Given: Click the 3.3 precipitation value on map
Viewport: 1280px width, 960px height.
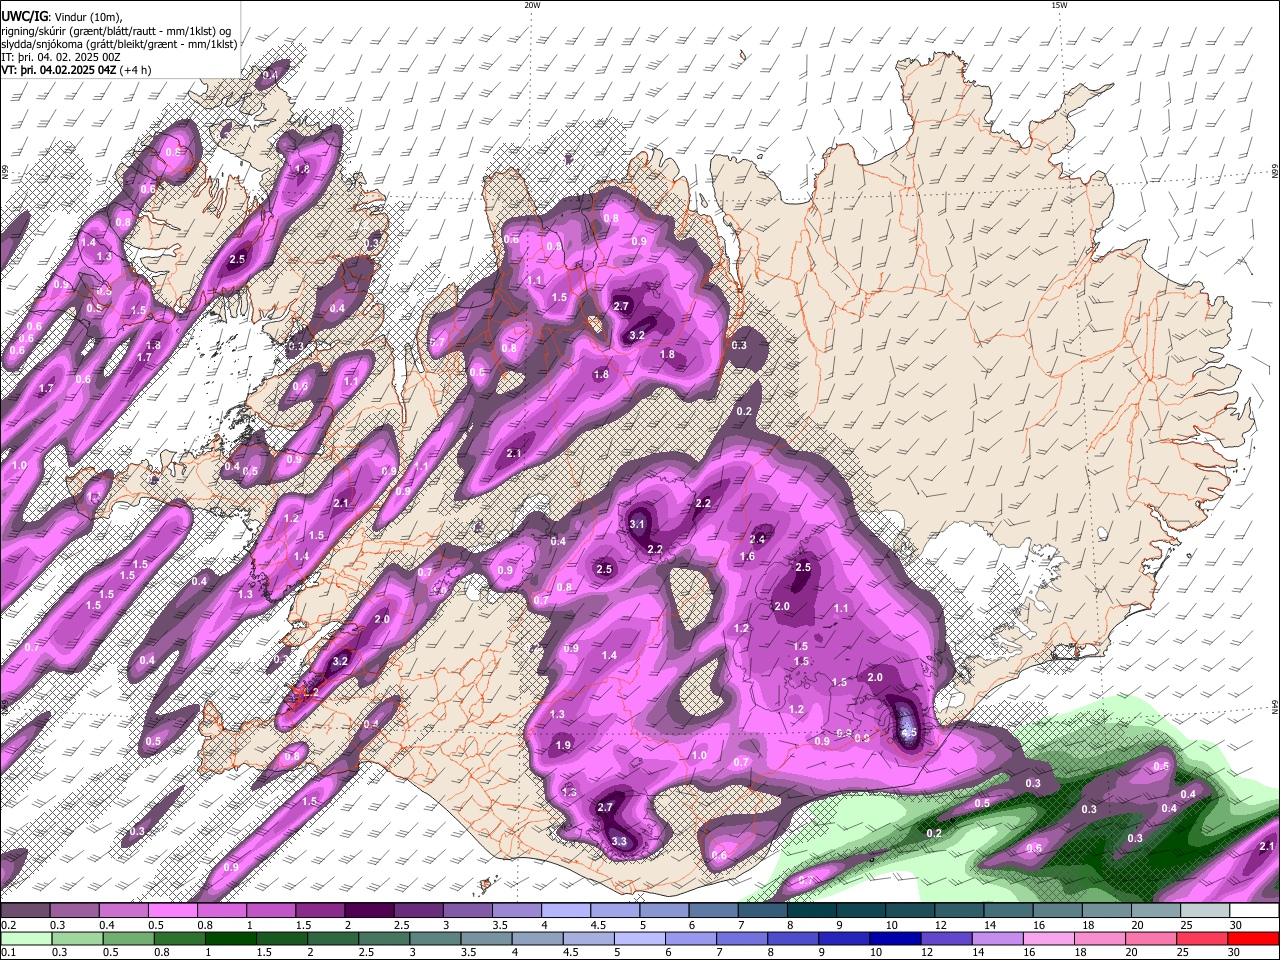Looking at the screenshot, I should point(619,841).
